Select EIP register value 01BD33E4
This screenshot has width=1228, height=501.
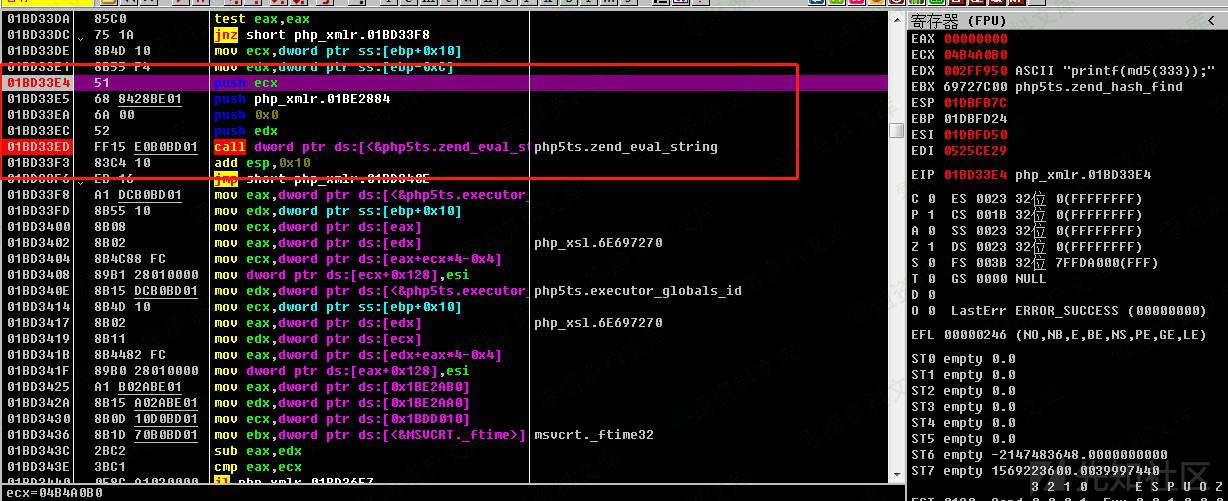975,175
